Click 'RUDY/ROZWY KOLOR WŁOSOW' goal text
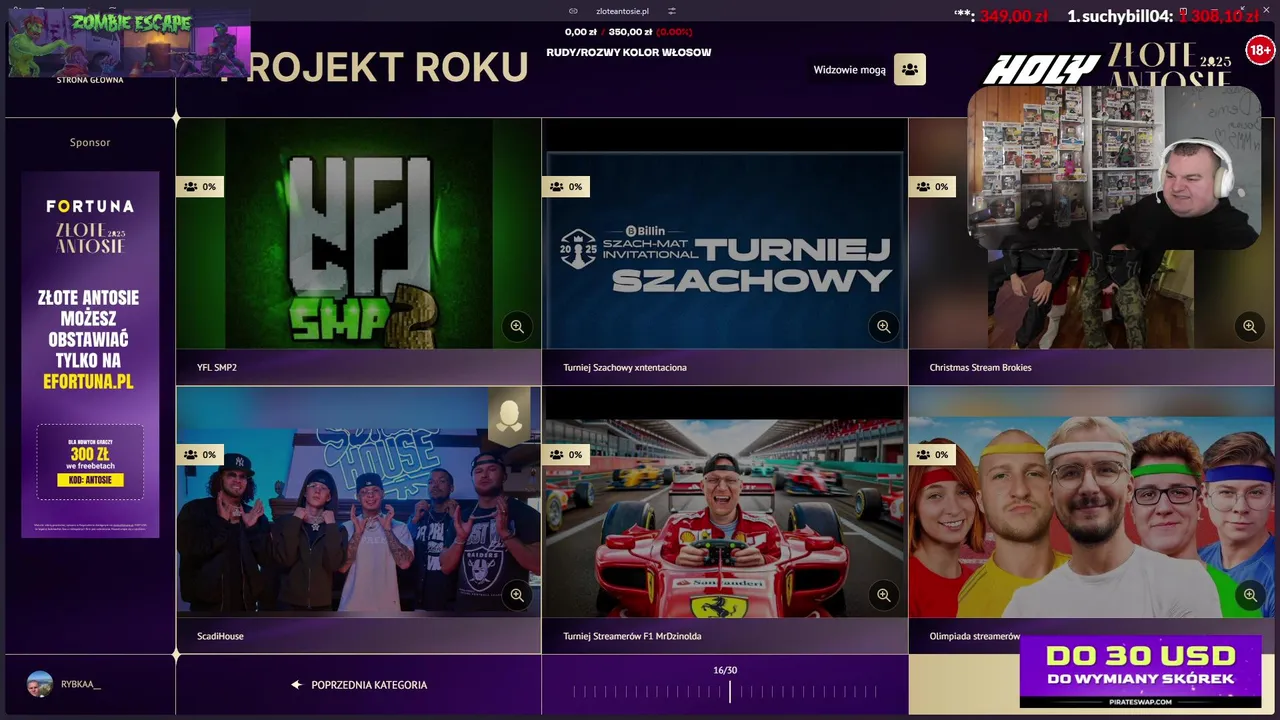This screenshot has height=720, width=1280. [629, 52]
